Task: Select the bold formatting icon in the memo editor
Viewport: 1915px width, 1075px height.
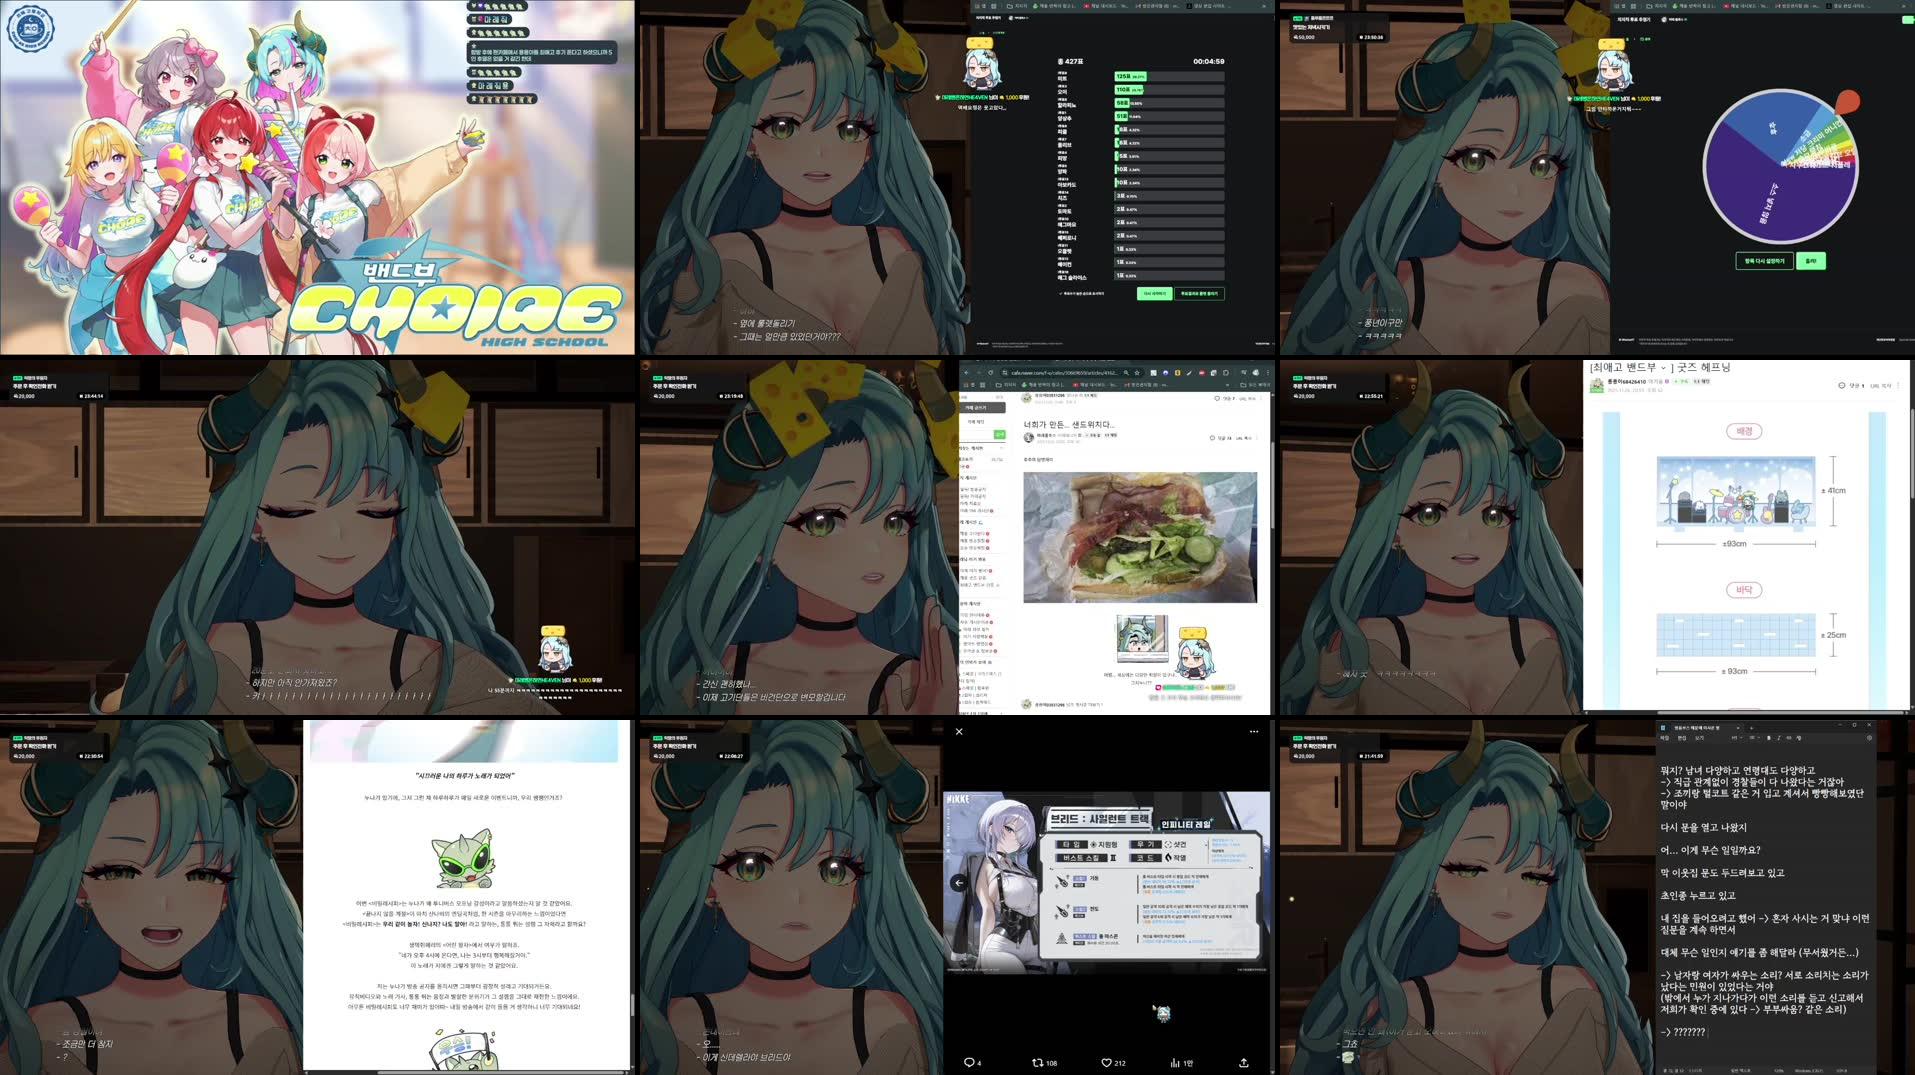Action: click(1768, 738)
